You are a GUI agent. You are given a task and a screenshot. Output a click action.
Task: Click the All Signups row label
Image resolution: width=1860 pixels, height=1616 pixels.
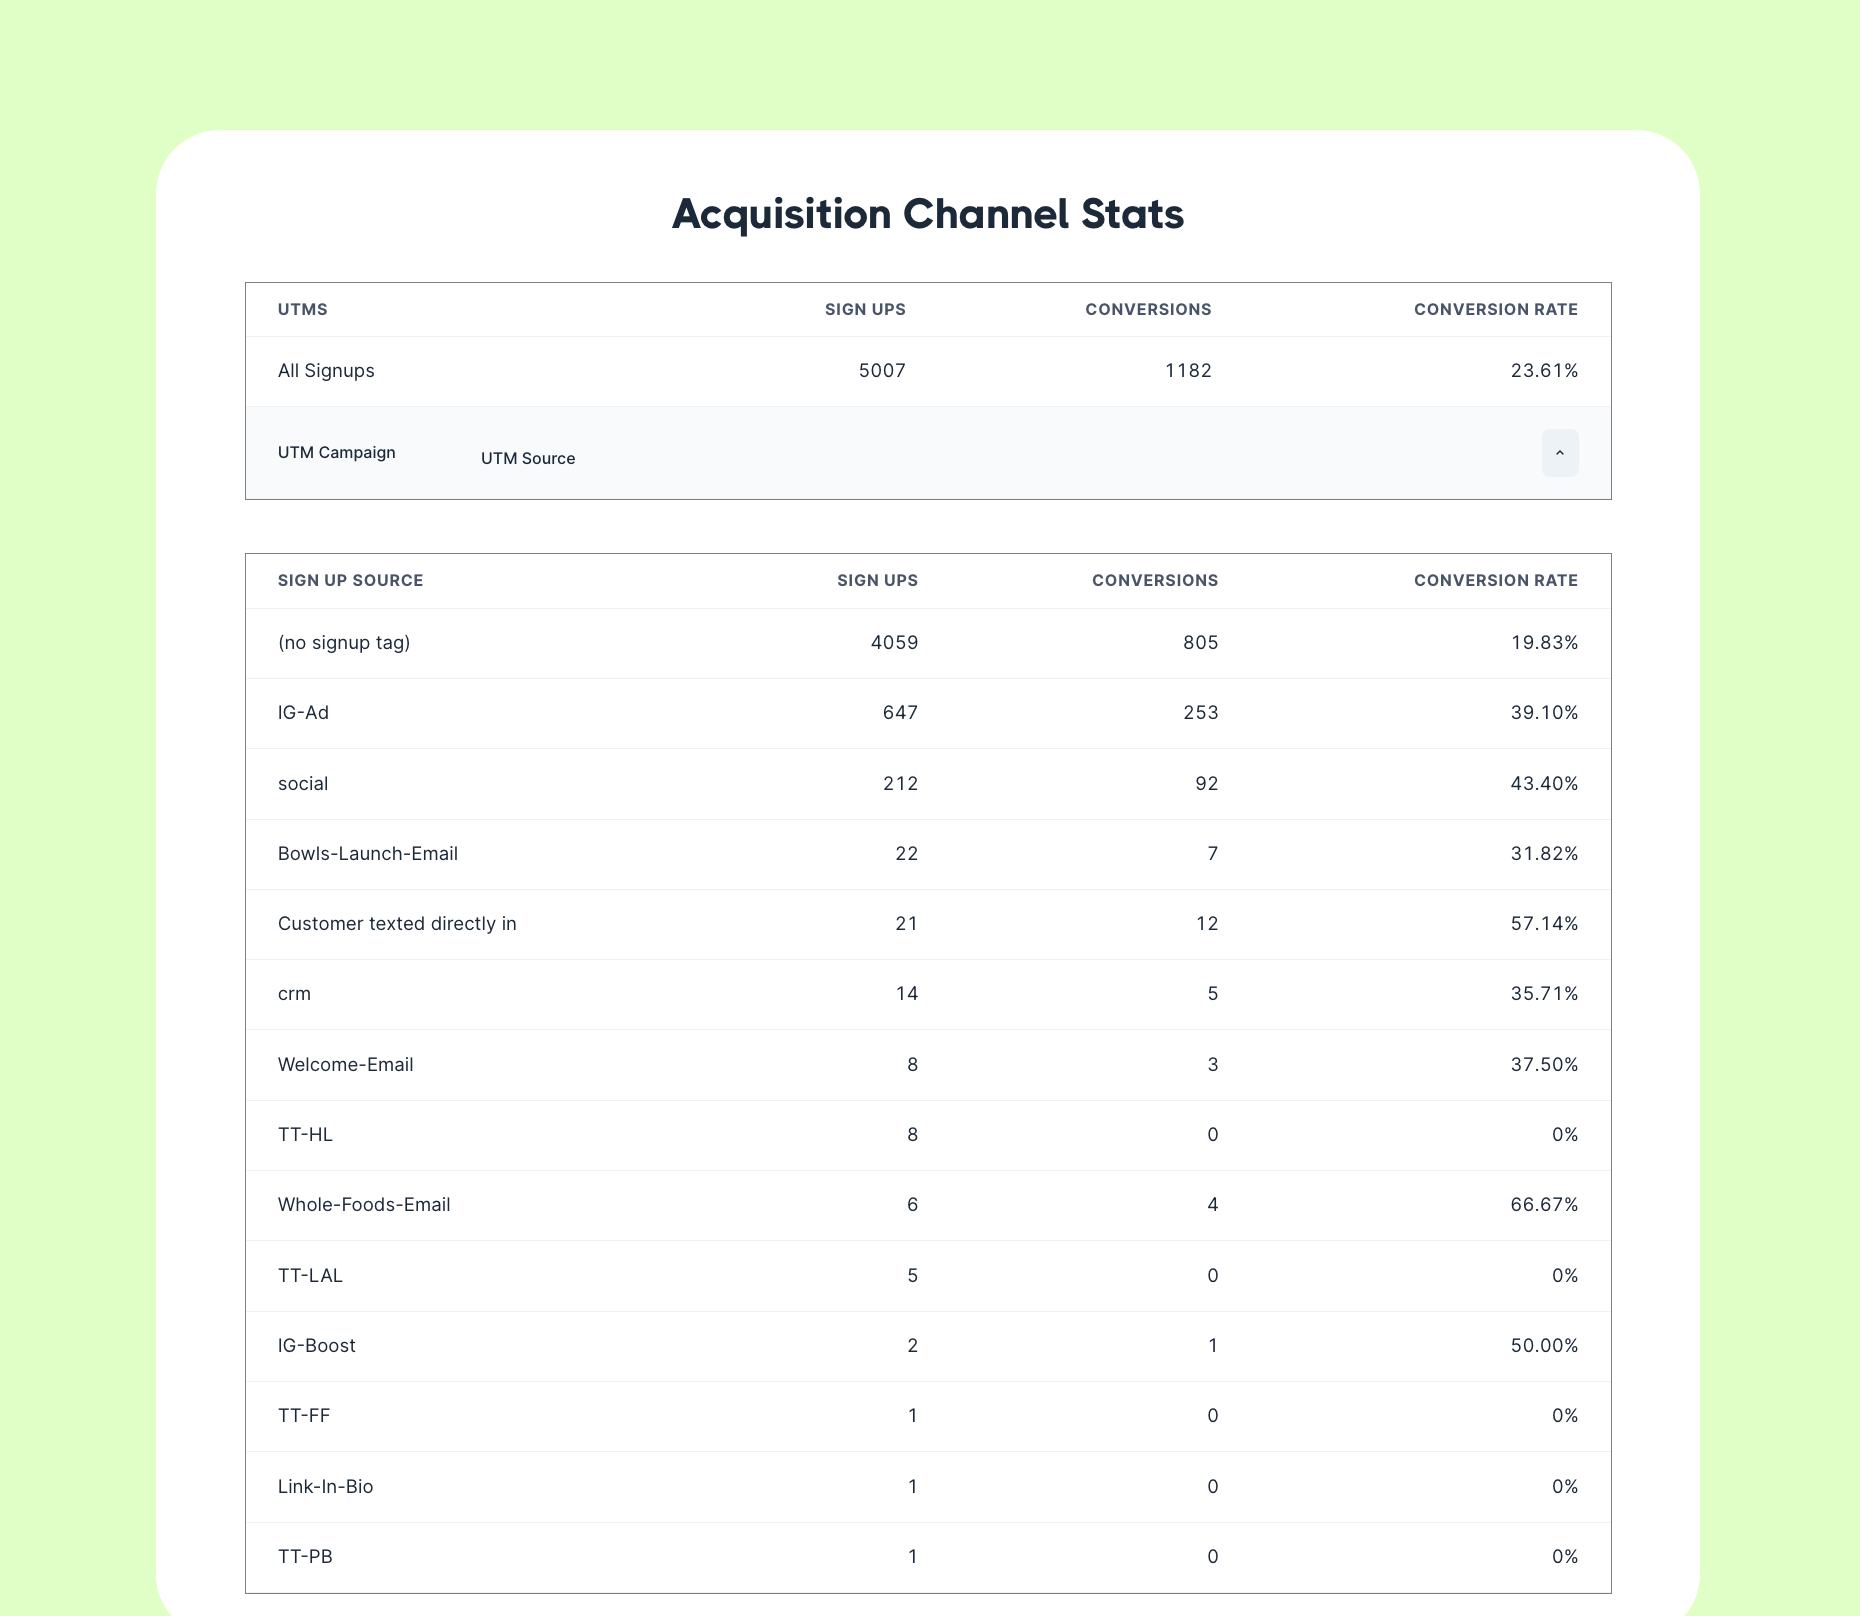point(326,370)
